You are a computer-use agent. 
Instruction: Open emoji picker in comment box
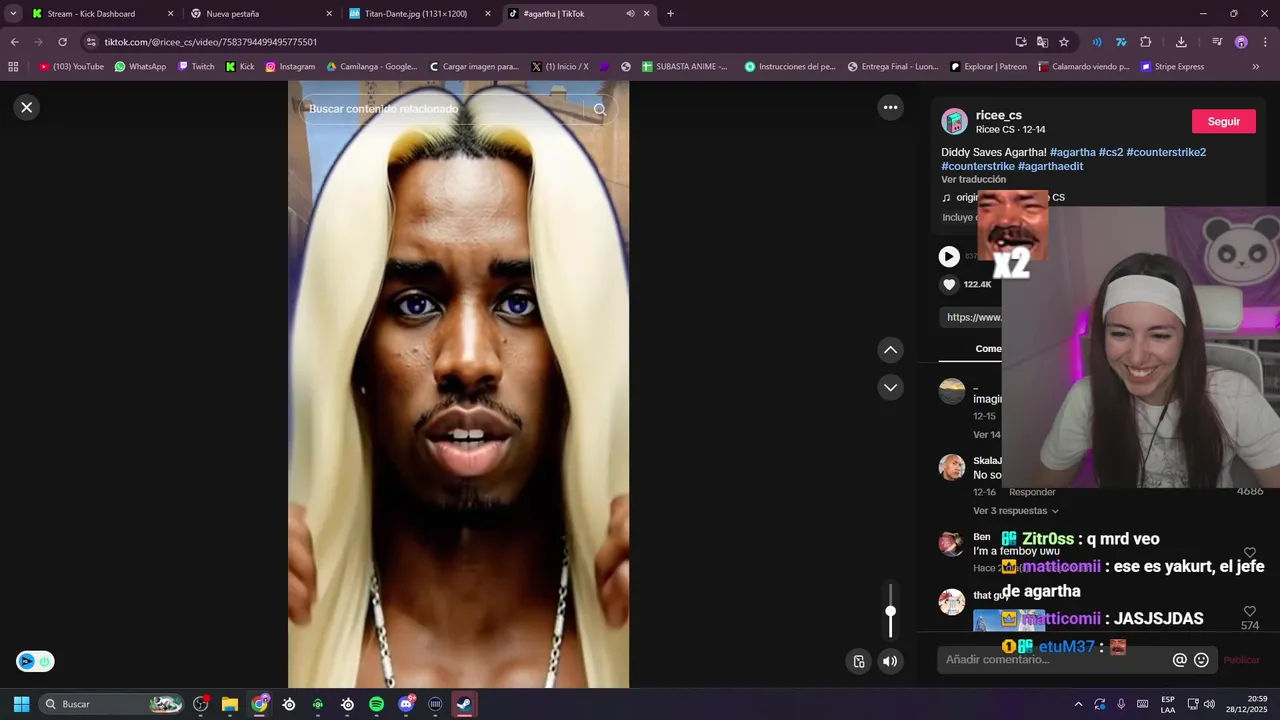click(x=1201, y=660)
